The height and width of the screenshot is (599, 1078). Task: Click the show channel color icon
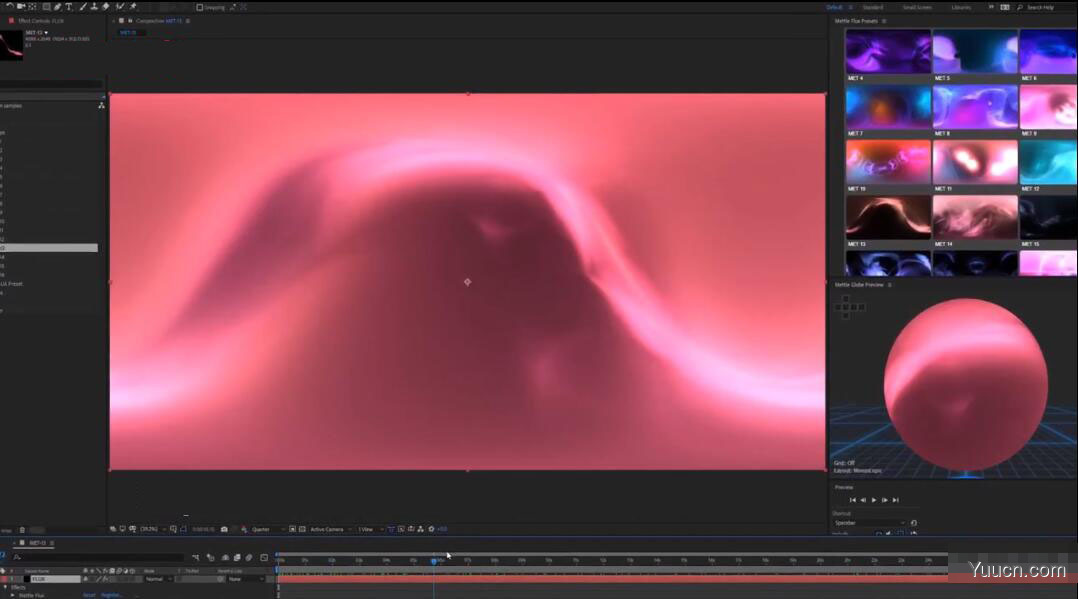244,530
